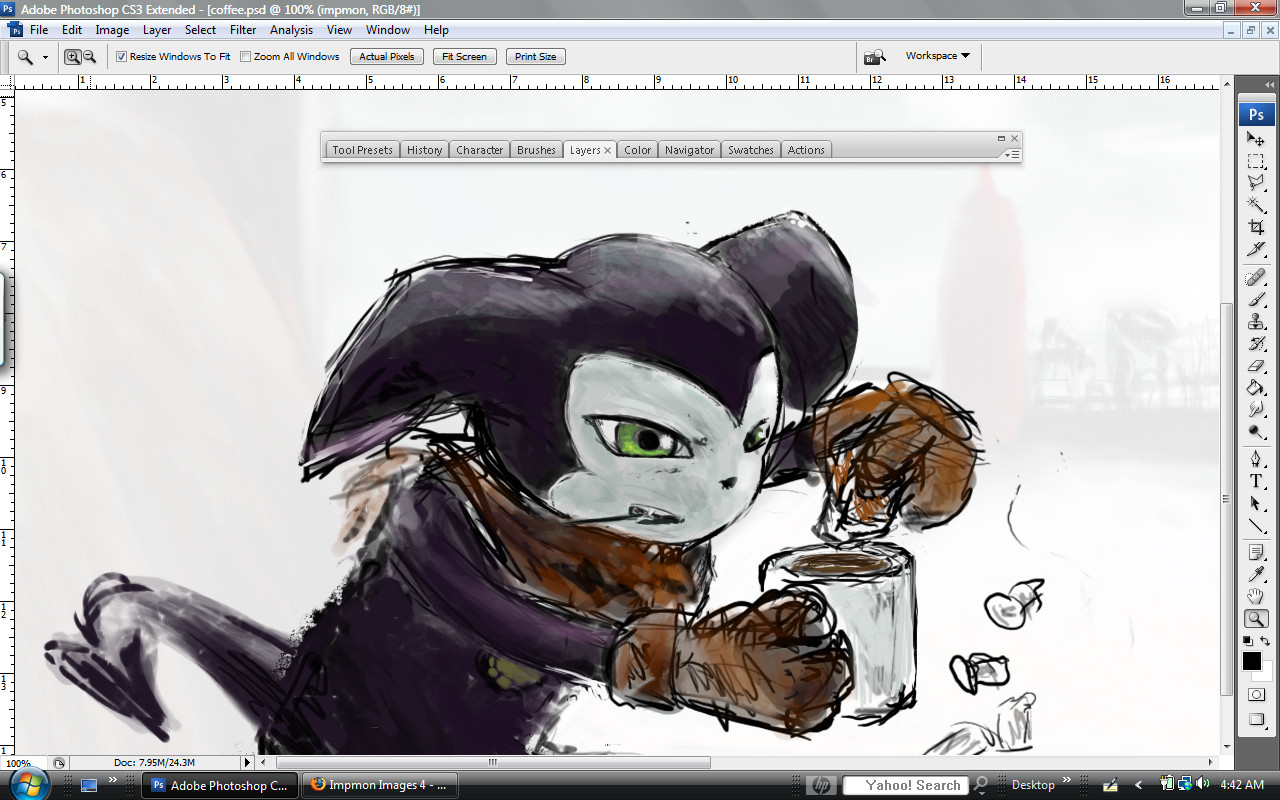Select the Dodge tool
The image size is (1280, 800).
(1256, 432)
